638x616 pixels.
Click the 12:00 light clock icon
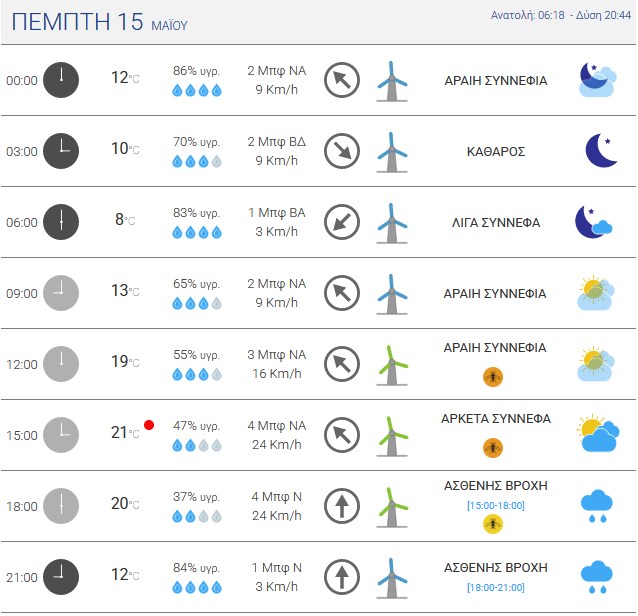click(61, 364)
